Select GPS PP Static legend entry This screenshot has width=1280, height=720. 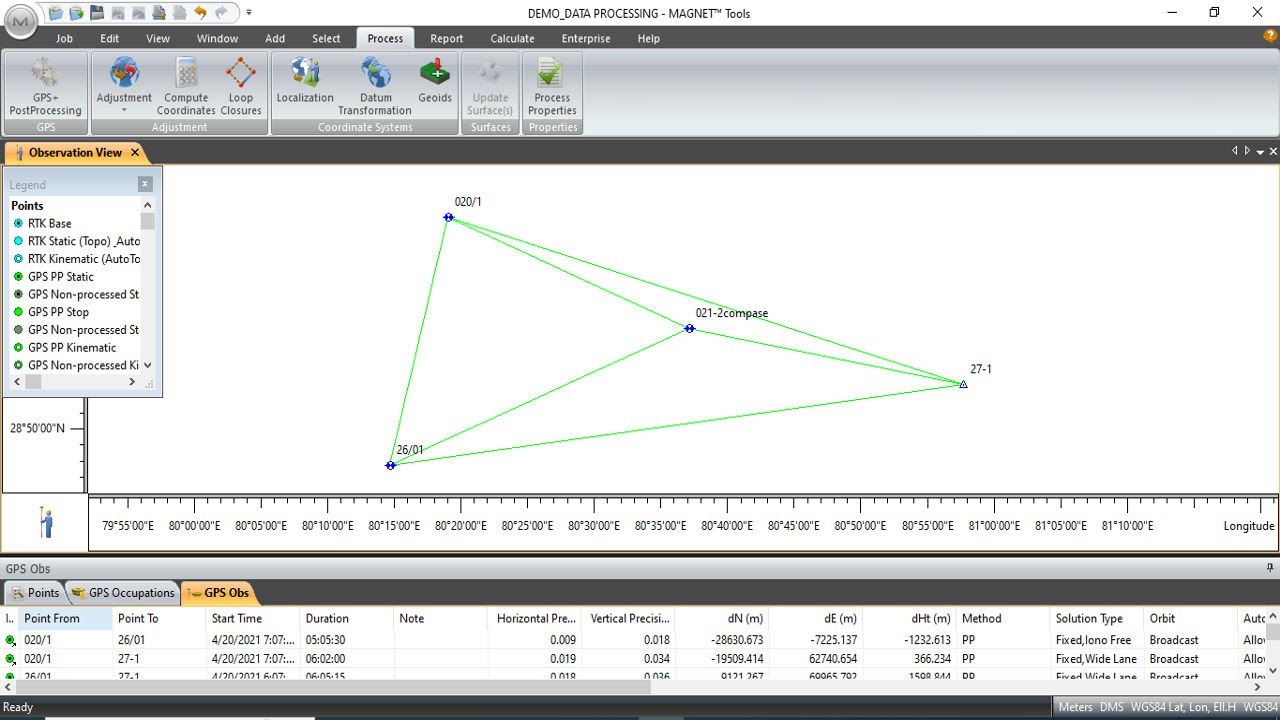(x=60, y=276)
